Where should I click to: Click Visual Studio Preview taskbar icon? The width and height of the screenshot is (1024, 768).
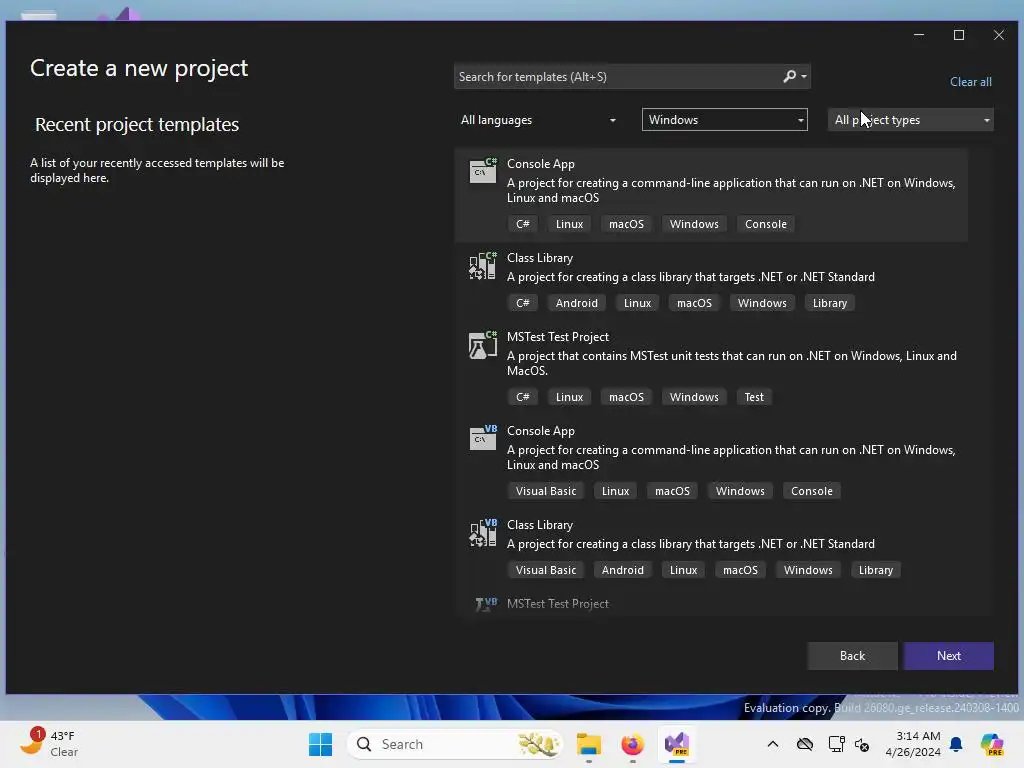pyautogui.click(x=677, y=744)
